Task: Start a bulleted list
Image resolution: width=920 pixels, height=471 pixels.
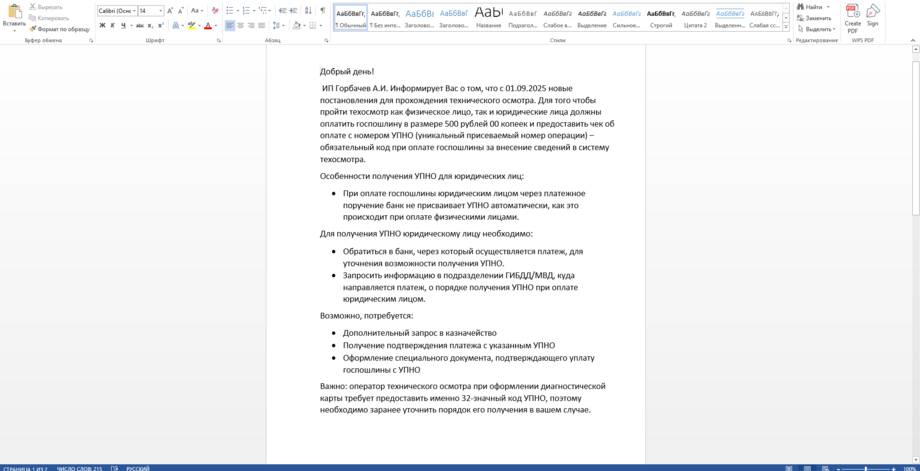Action: tap(229, 11)
